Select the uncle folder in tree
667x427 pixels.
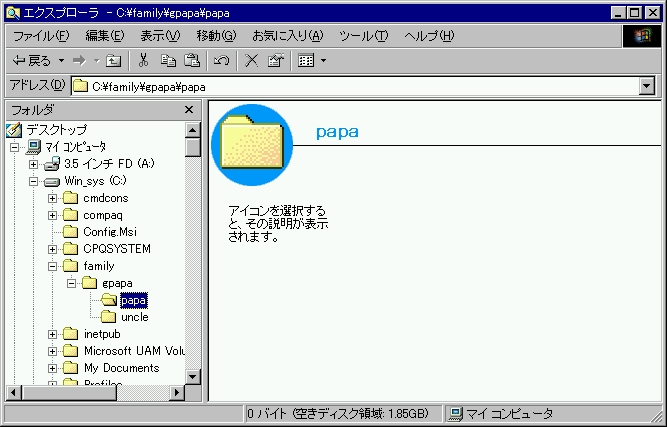point(134,317)
